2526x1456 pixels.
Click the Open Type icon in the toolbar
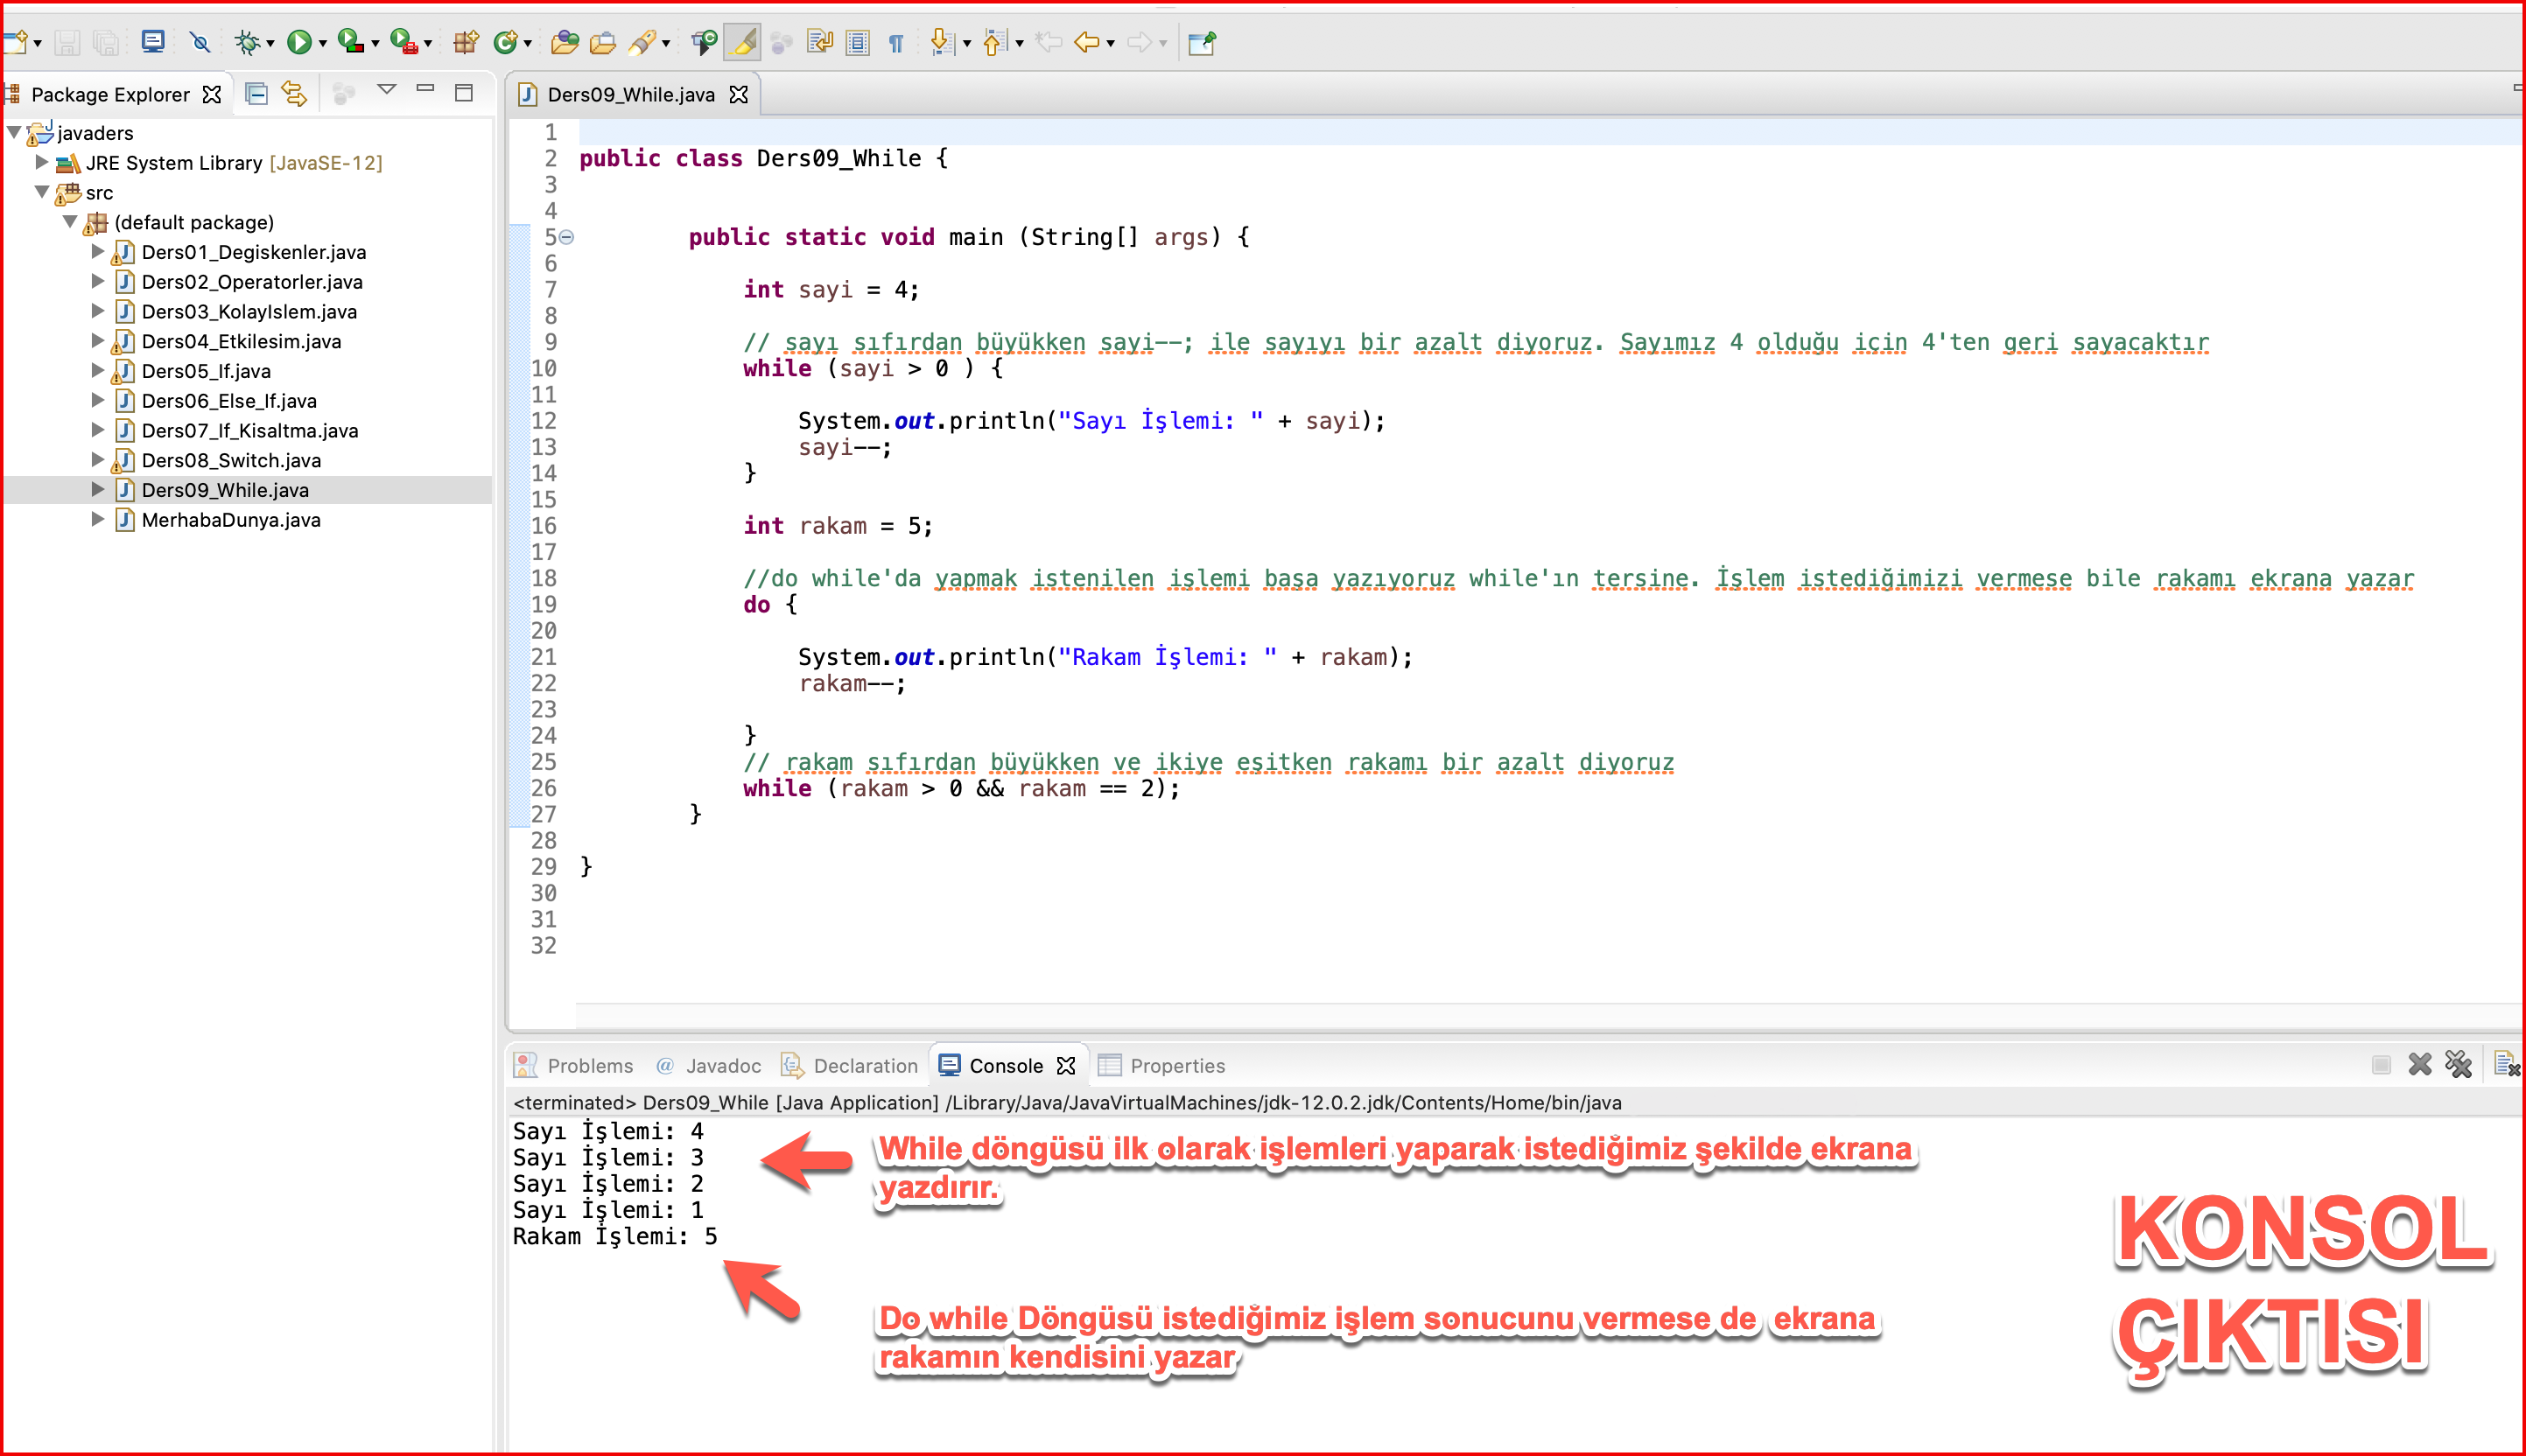(x=564, y=42)
